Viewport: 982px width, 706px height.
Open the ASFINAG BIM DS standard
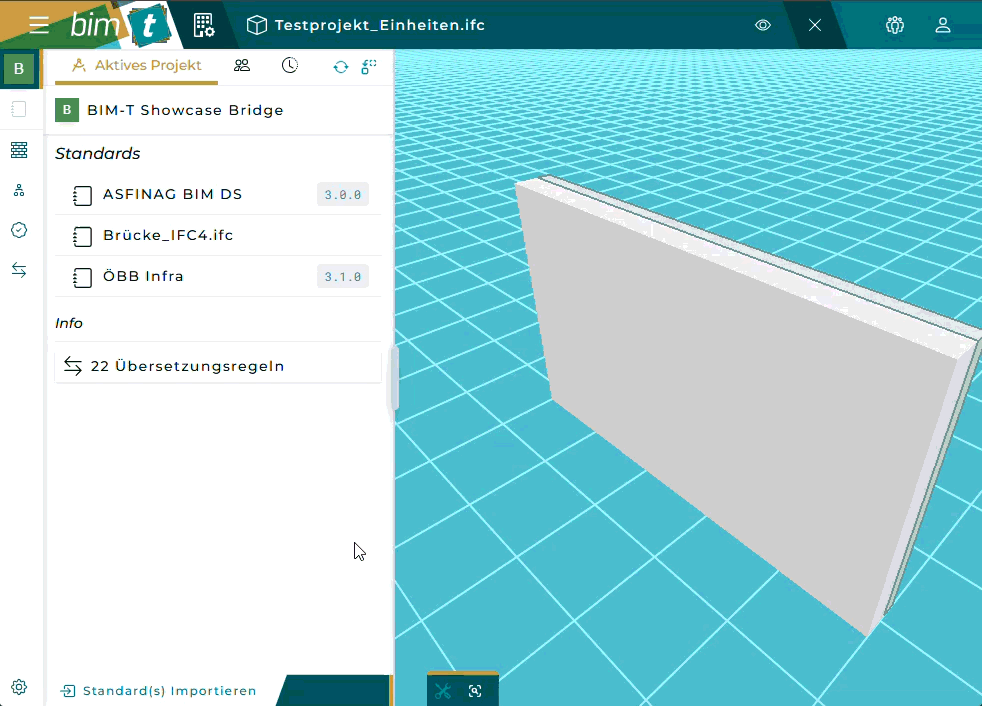click(218, 194)
